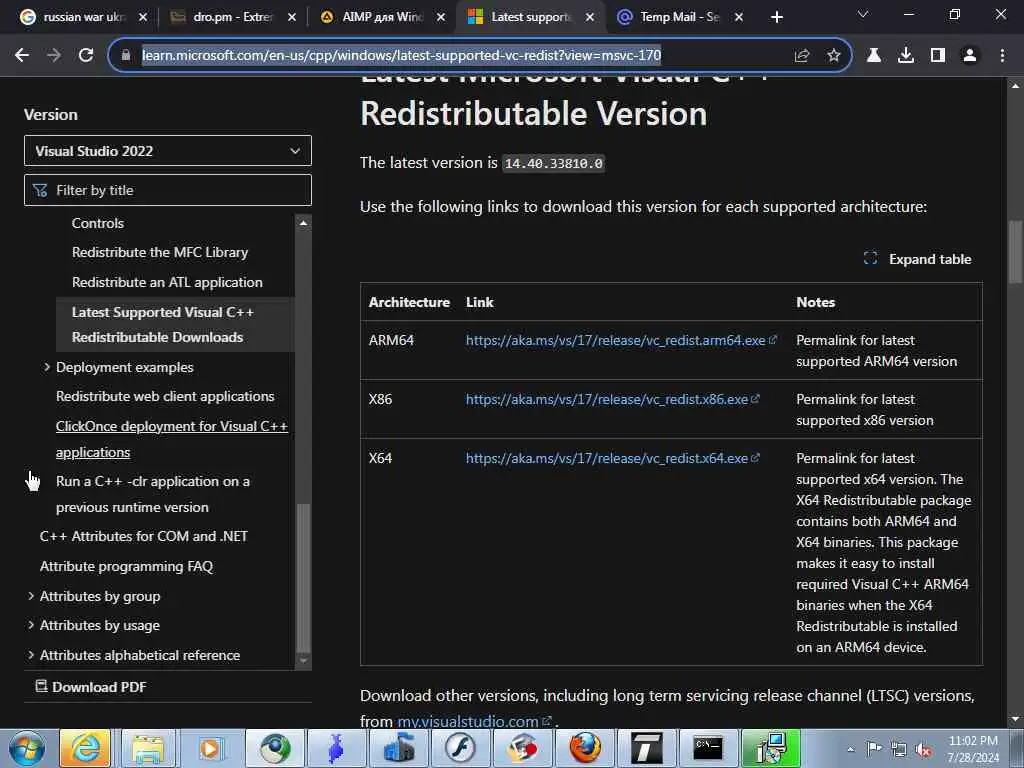Open the browser profile avatar icon
Image resolution: width=1024 pixels, height=768 pixels.
click(x=970, y=56)
